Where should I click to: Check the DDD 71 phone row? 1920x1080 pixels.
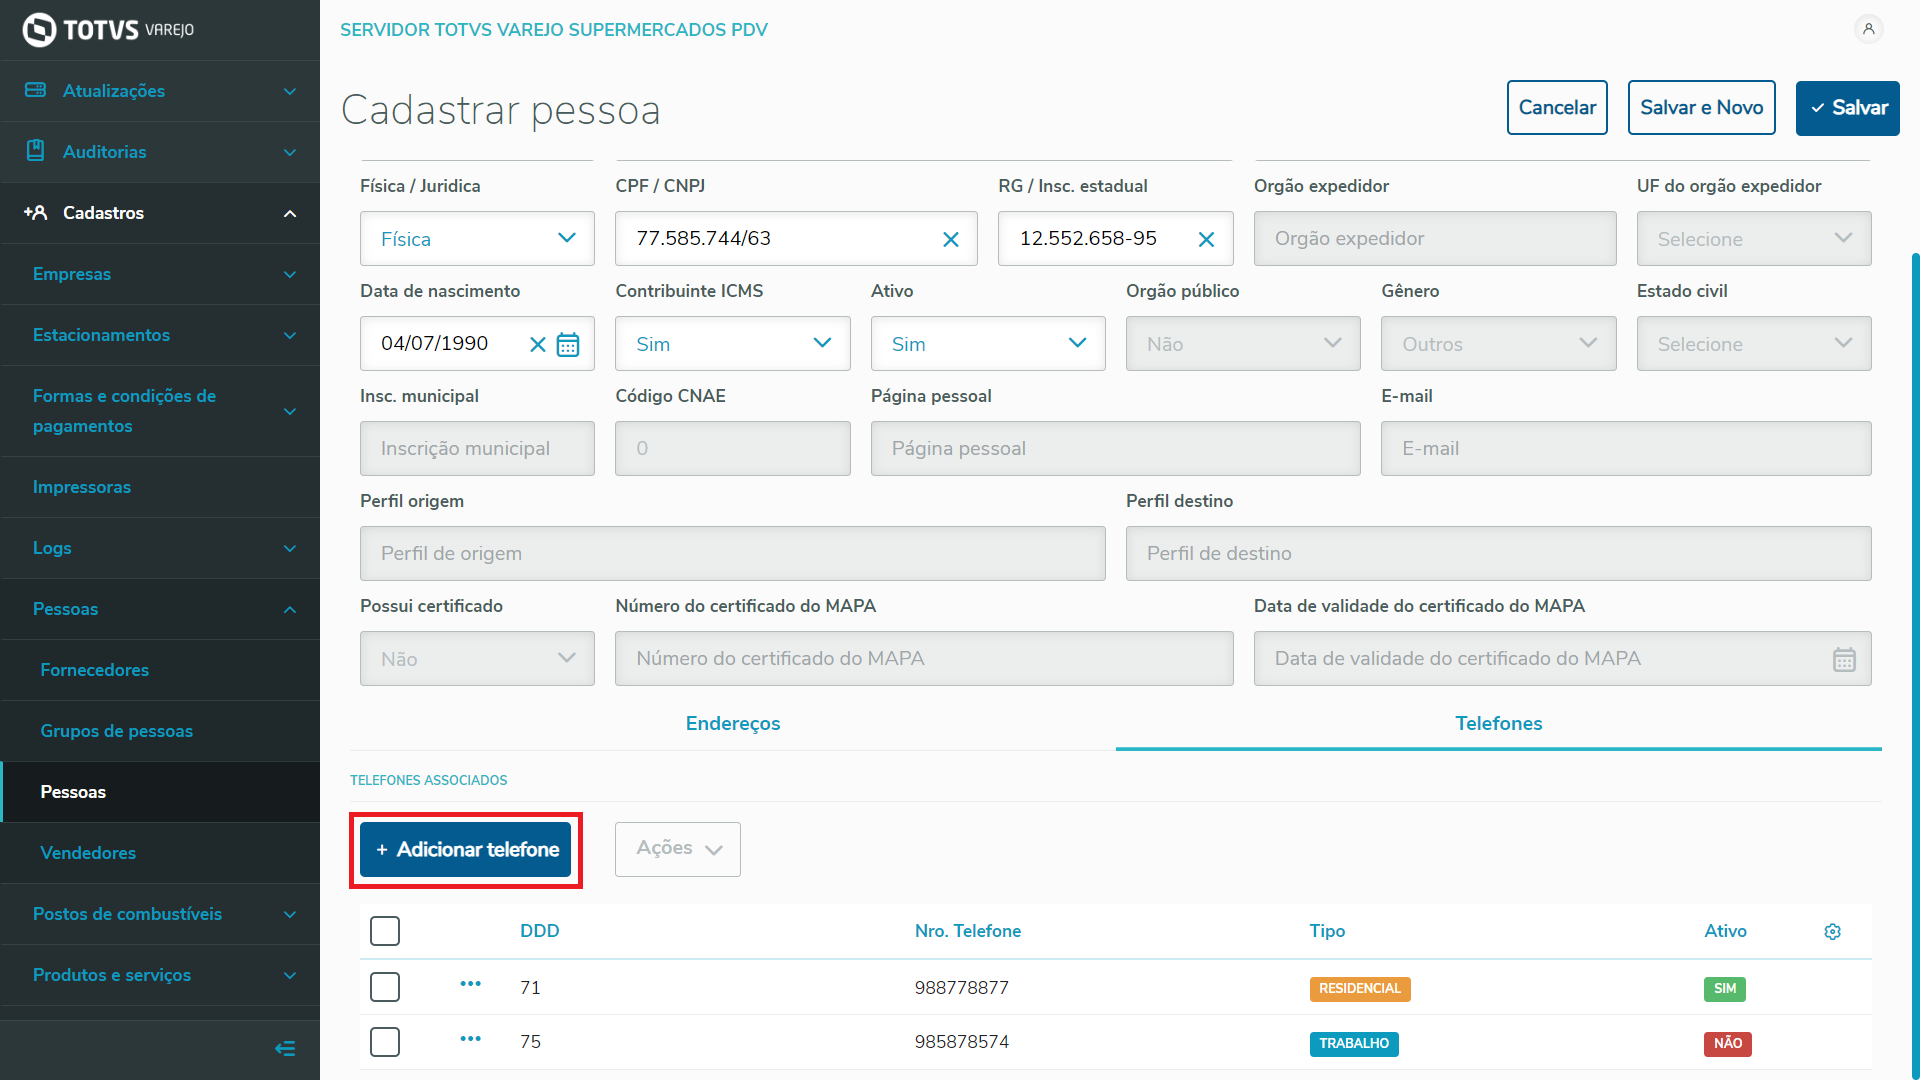(385, 987)
